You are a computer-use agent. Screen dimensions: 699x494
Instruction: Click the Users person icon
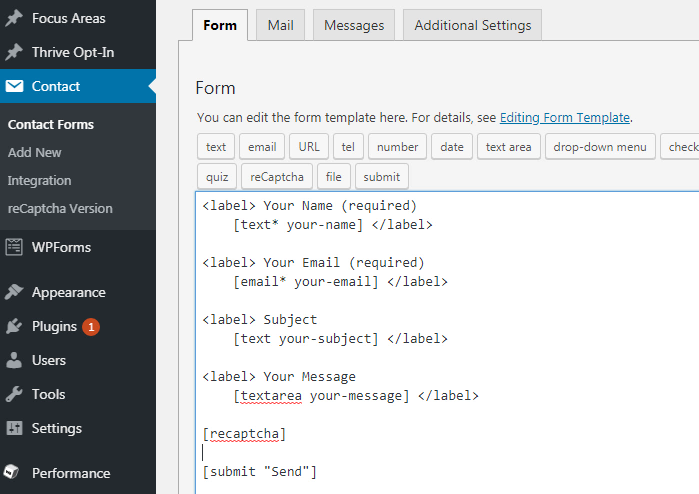pyautogui.click(x=14, y=360)
